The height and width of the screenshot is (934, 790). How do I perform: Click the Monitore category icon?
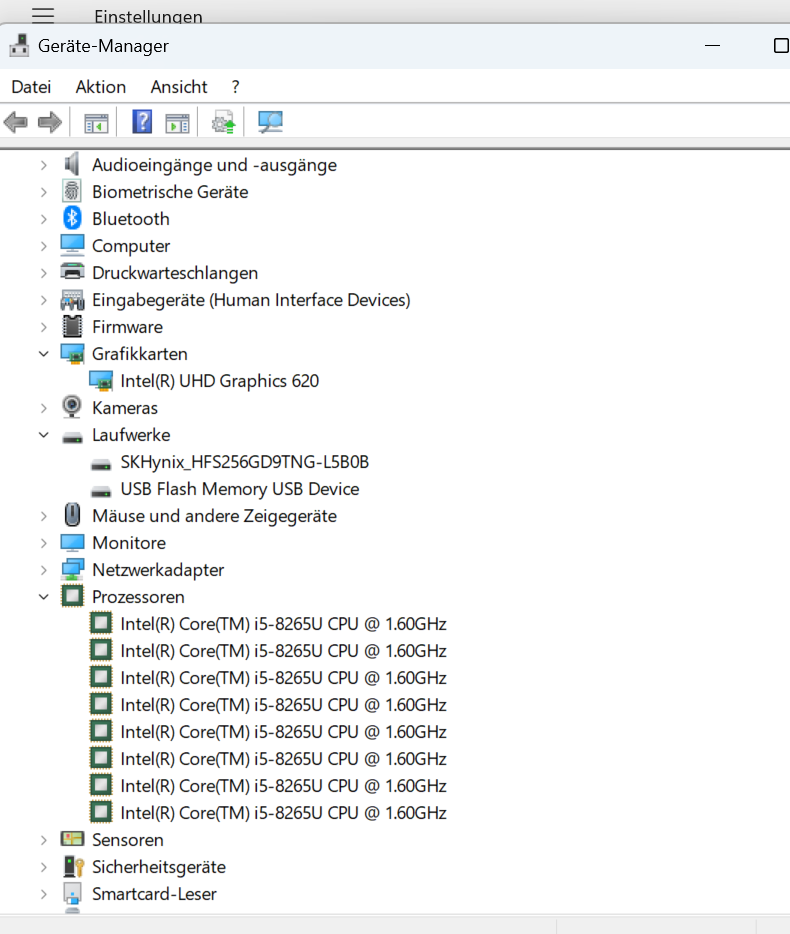[x=72, y=543]
